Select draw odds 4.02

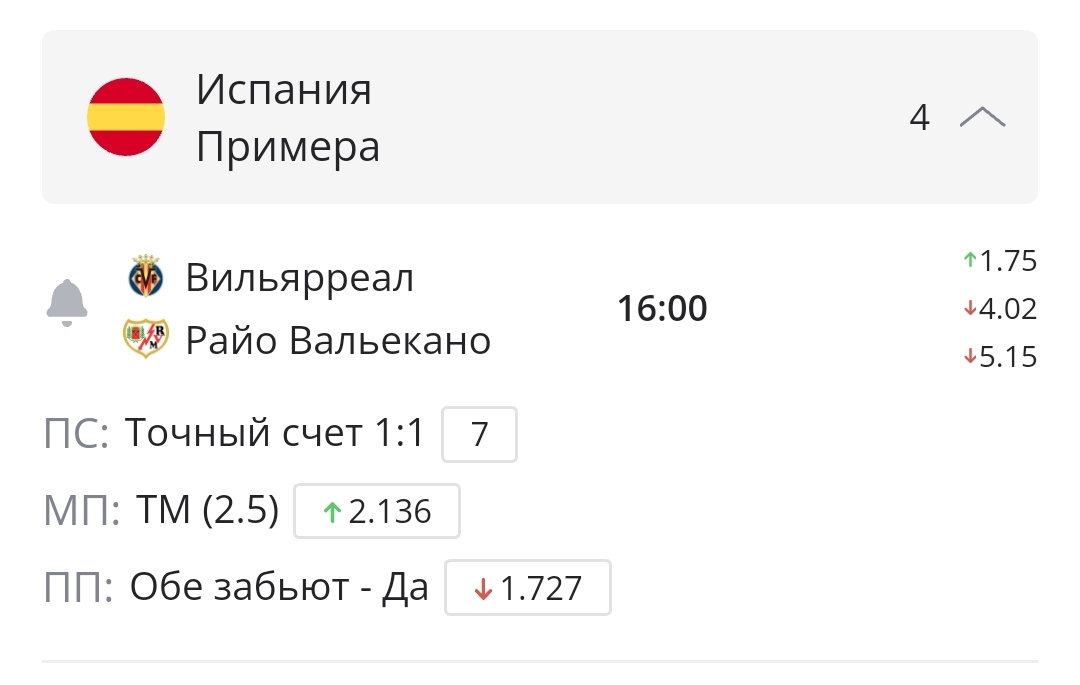(1001, 309)
